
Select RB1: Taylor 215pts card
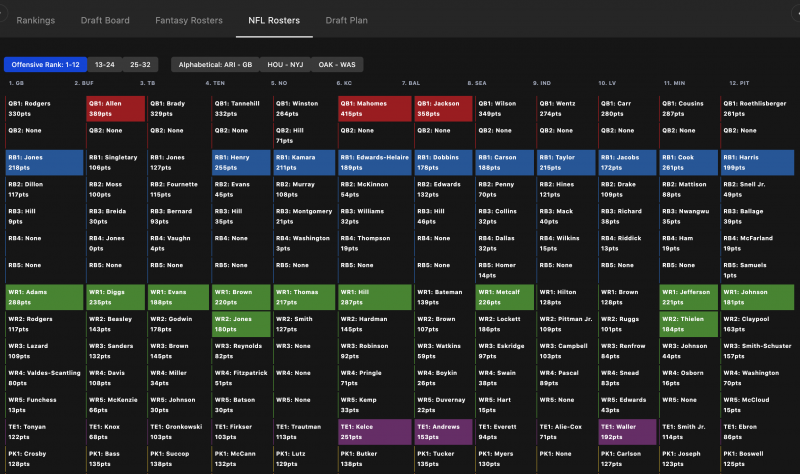(x=566, y=163)
